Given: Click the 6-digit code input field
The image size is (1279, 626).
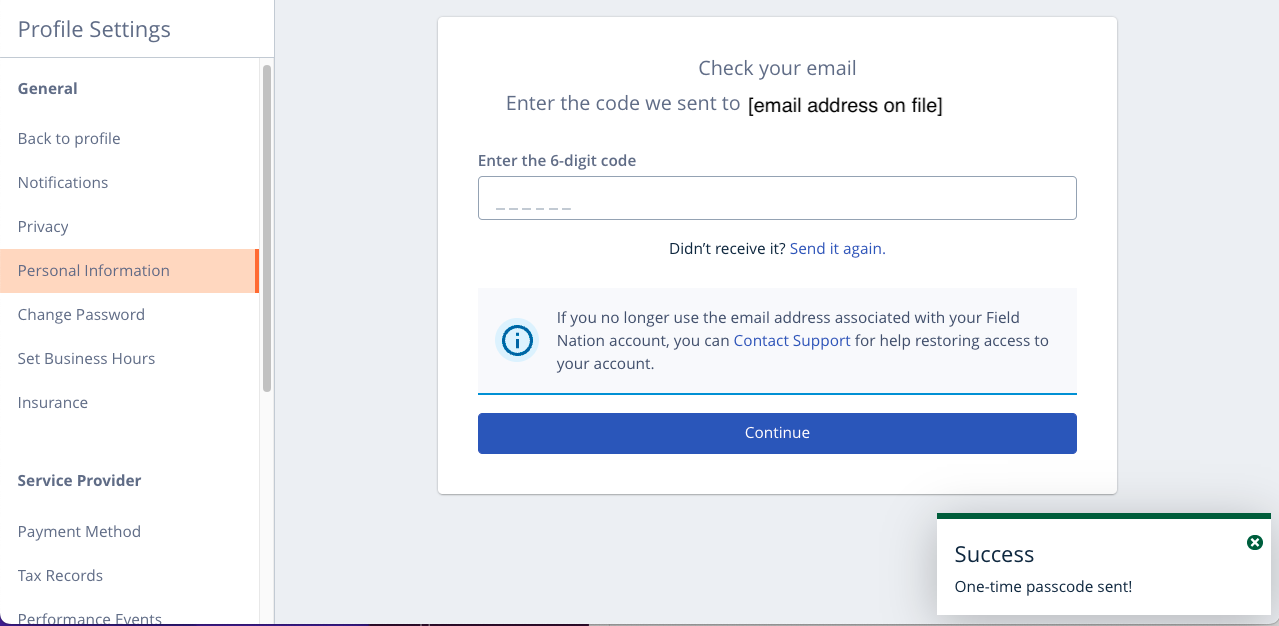Looking at the screenshot, I should click(x=777, y=197).
